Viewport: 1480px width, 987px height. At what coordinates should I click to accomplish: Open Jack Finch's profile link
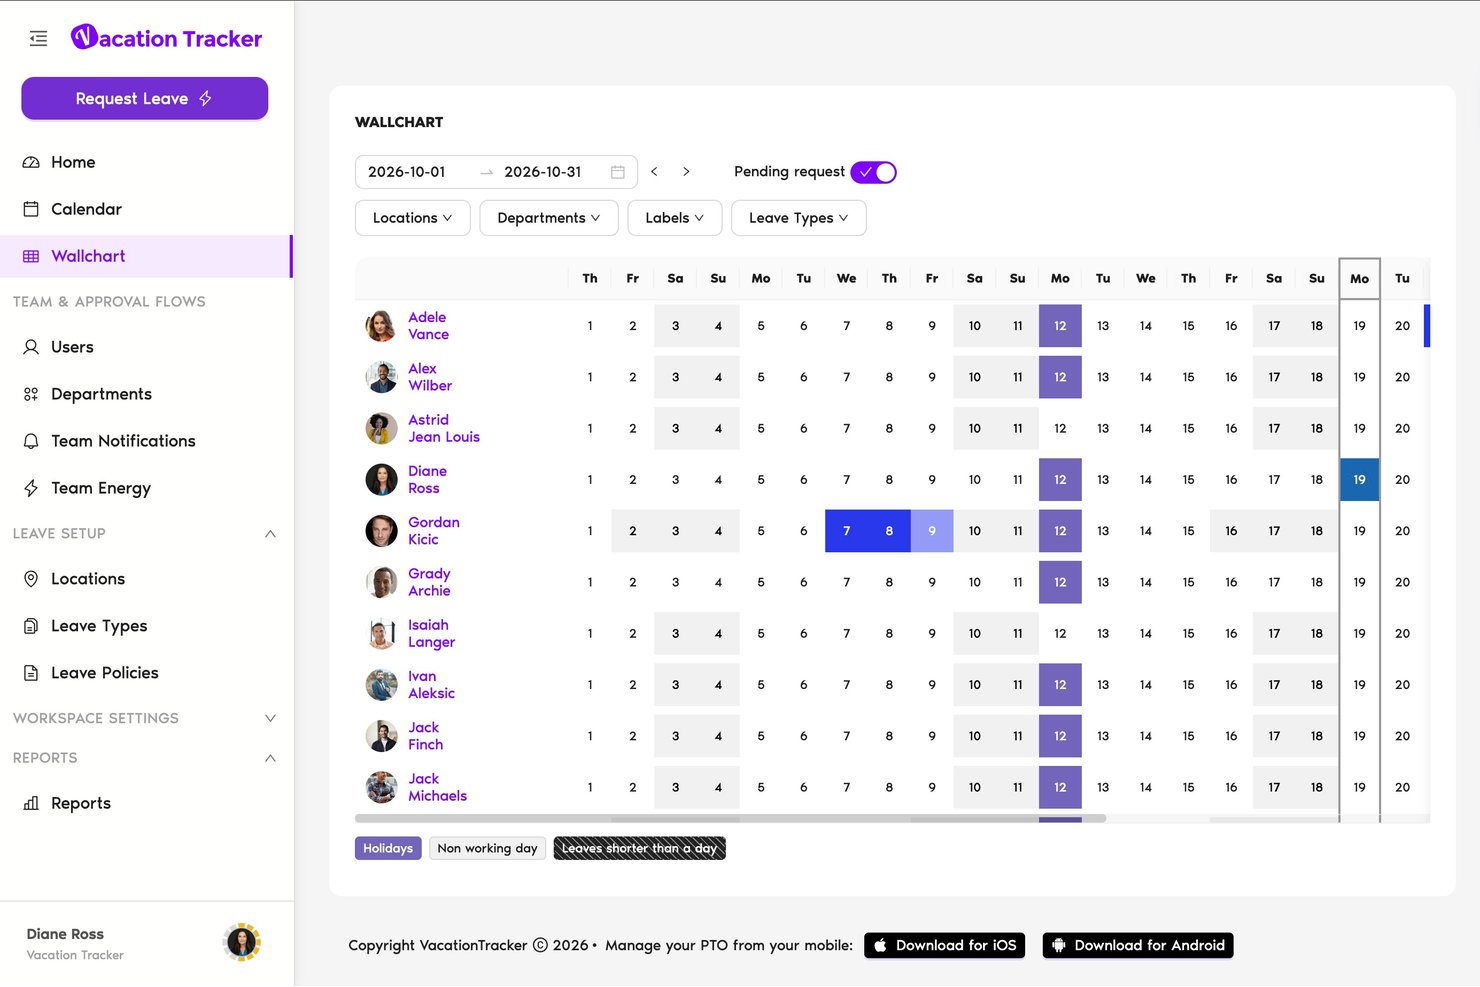tap(425, 736)
